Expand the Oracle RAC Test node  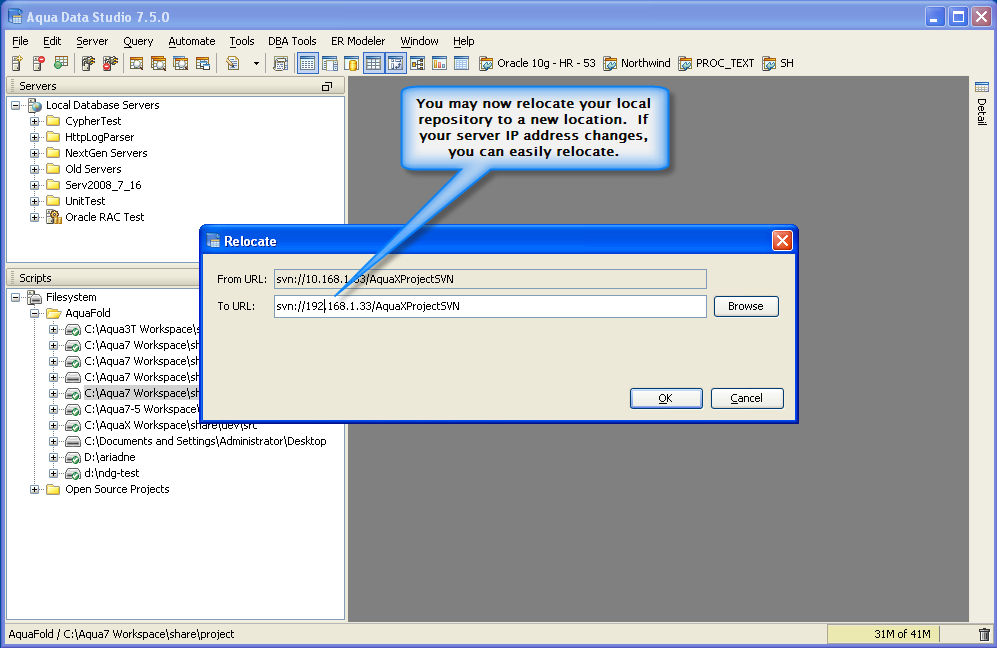pyautogui.click(x=34, y=217)
